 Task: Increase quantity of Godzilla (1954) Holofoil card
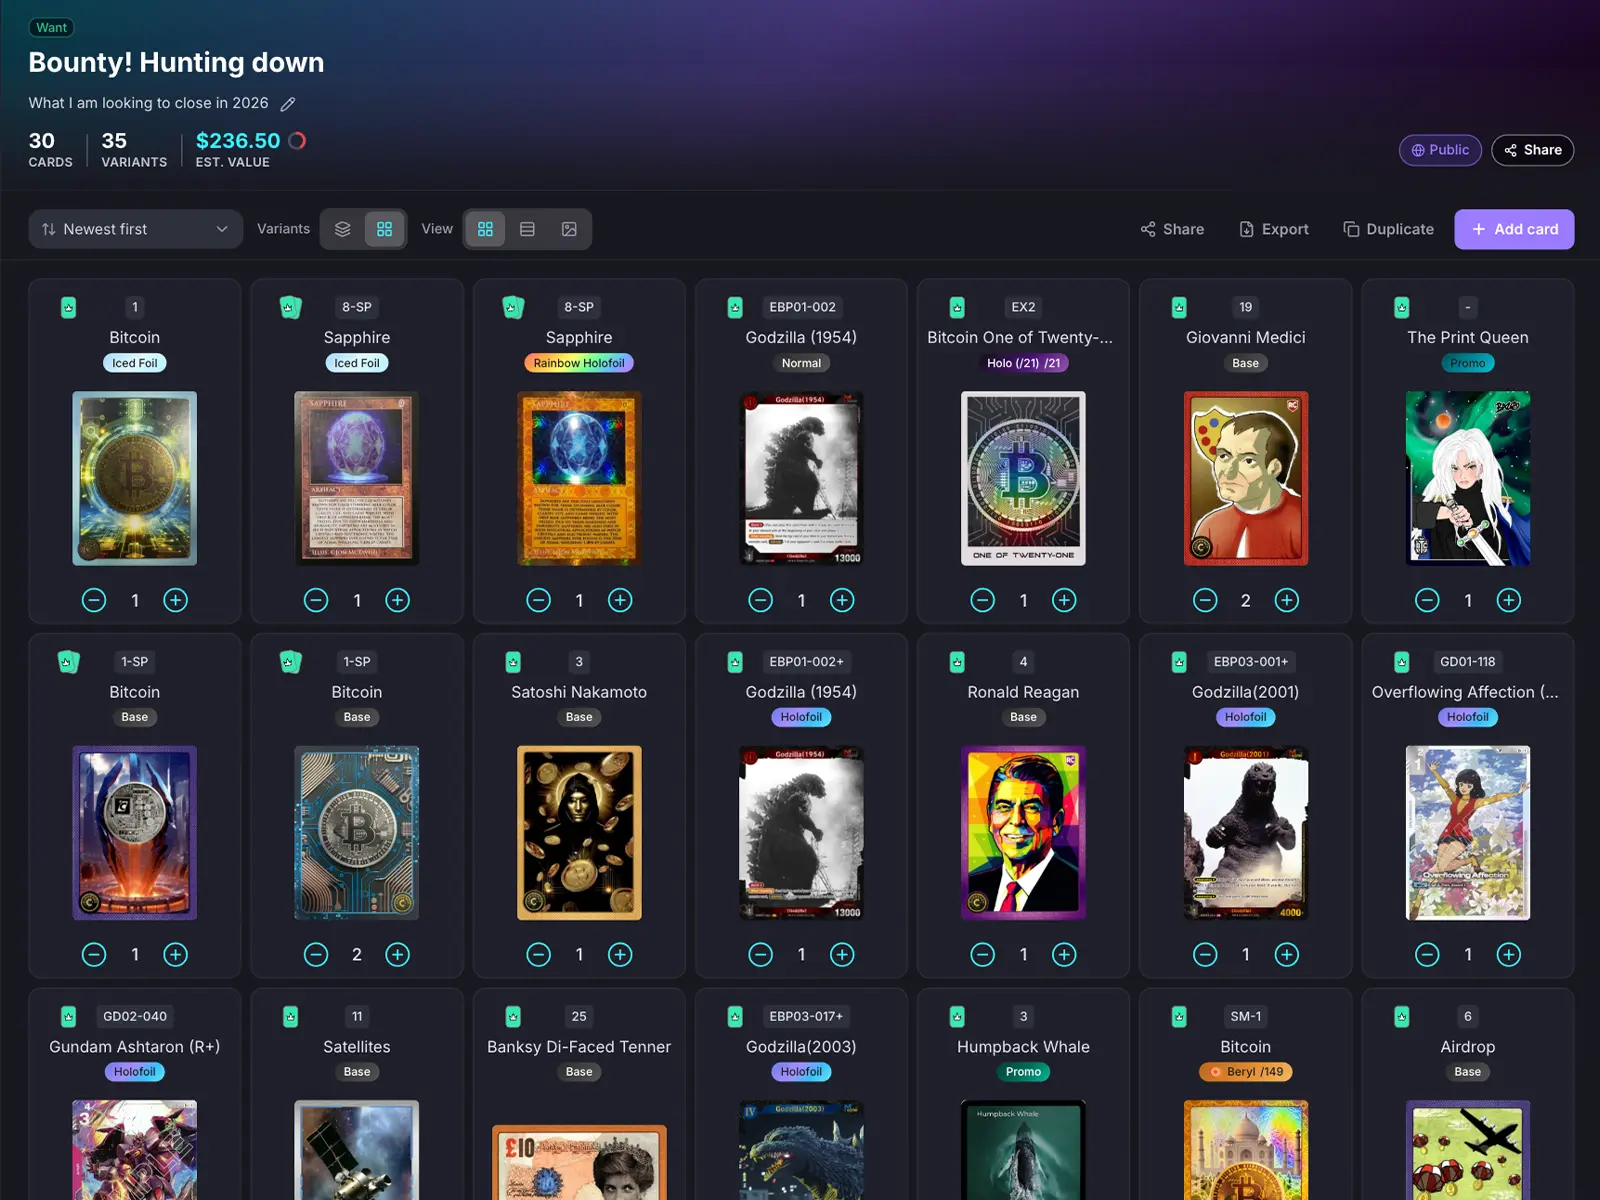[842, 955]
